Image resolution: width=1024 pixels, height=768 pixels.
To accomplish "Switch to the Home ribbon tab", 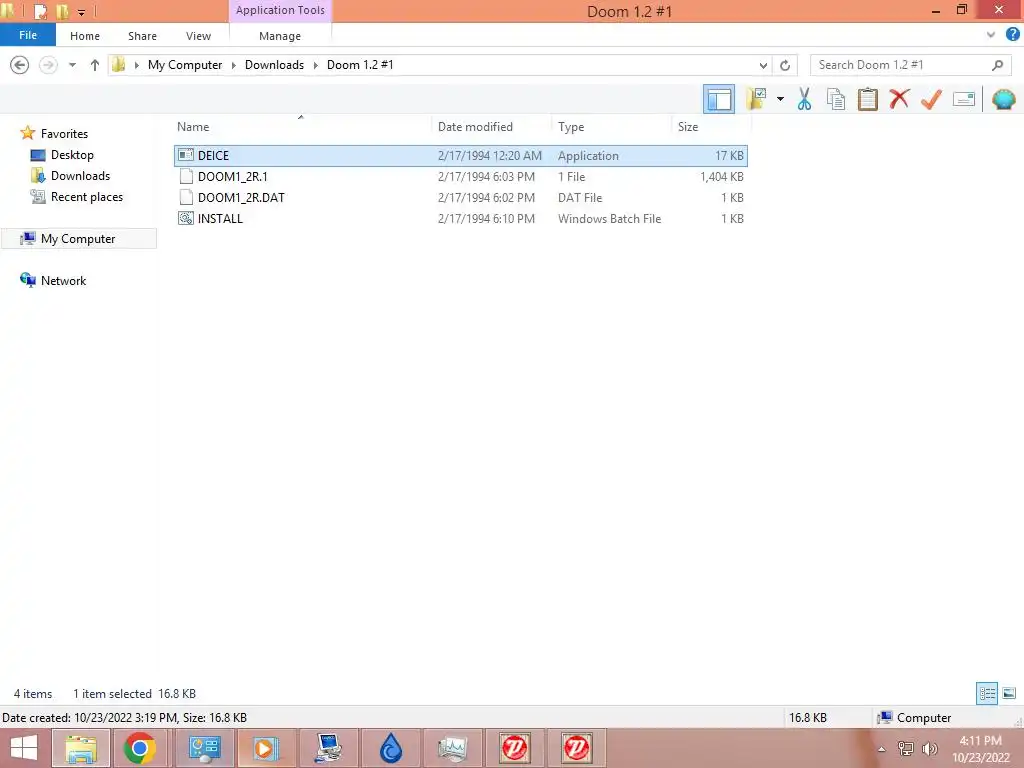I will coord(85,36).
